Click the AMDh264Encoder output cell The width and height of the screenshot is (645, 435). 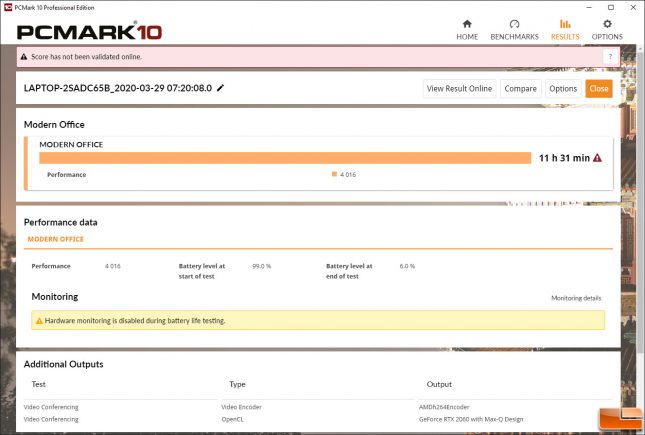[444, 407]
